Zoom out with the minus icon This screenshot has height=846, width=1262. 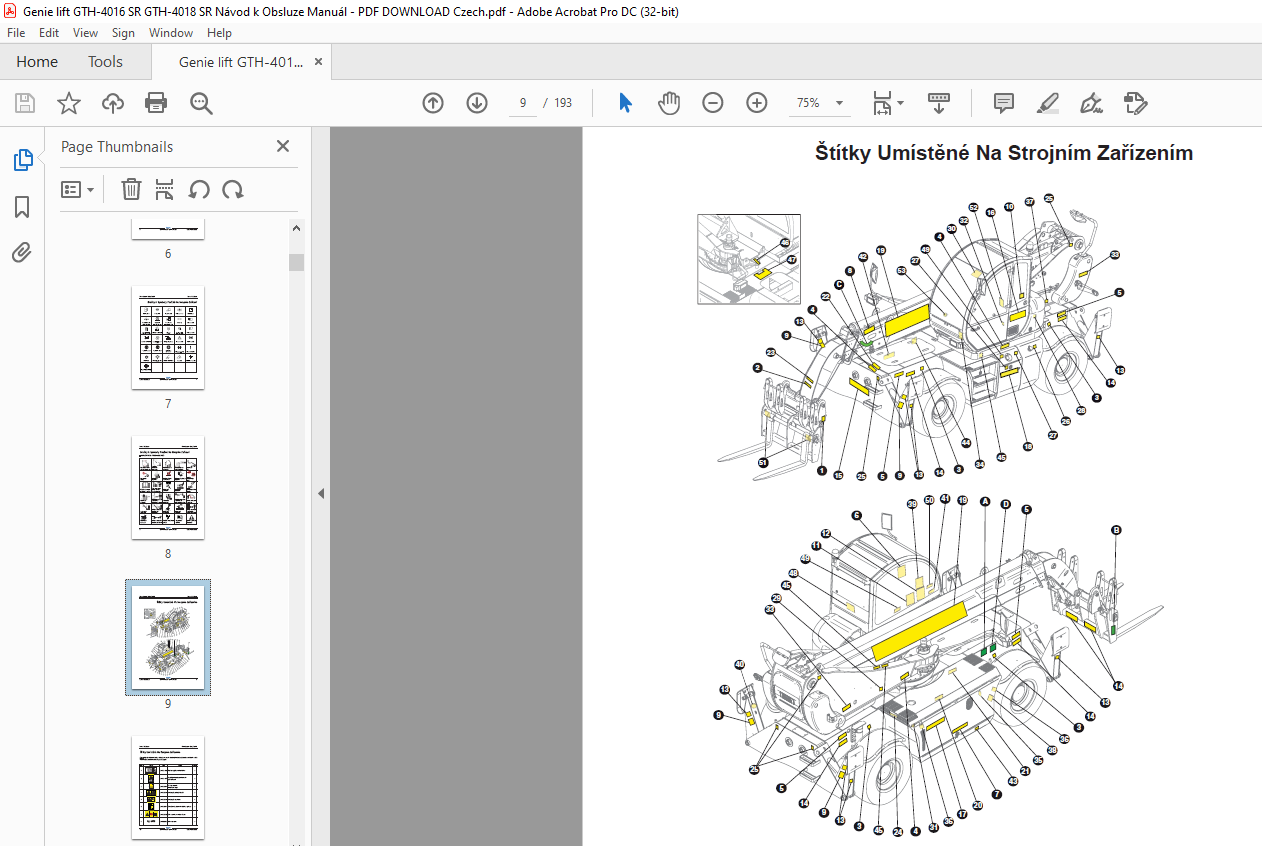coord(713,103)
